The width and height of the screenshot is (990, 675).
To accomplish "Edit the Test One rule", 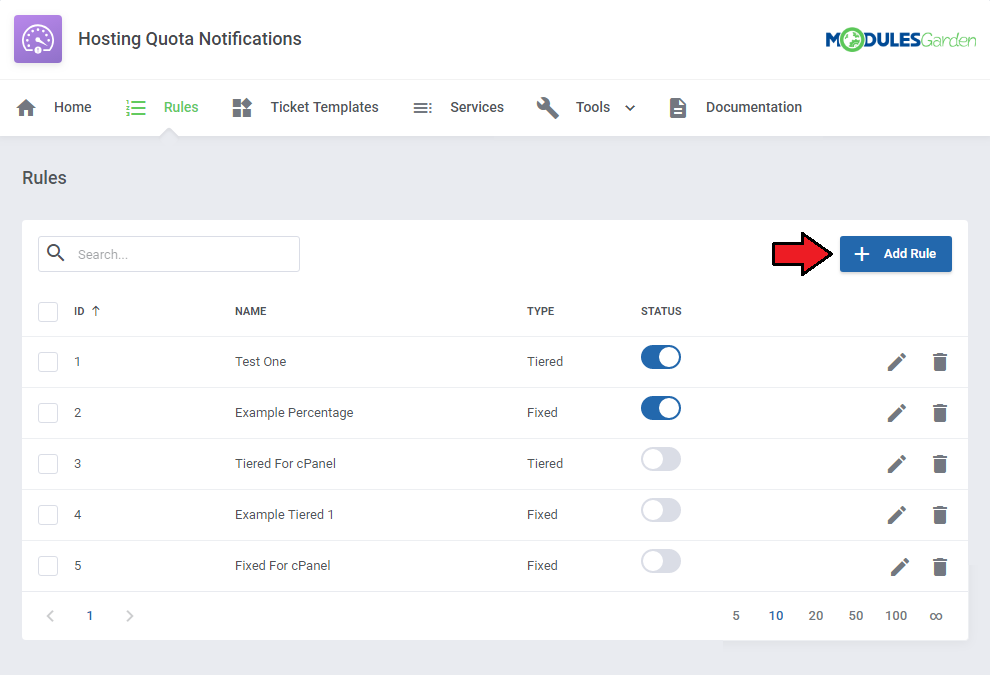I will pyautogui.click(x=897, y=362).
